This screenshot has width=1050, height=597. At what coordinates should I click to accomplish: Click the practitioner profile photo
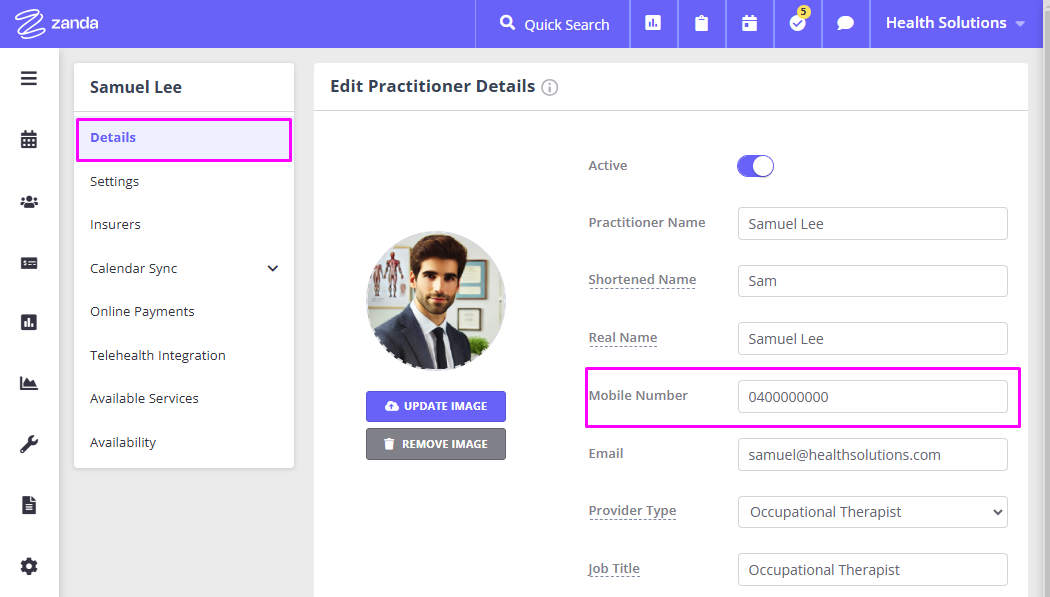(x=436, y=301)
